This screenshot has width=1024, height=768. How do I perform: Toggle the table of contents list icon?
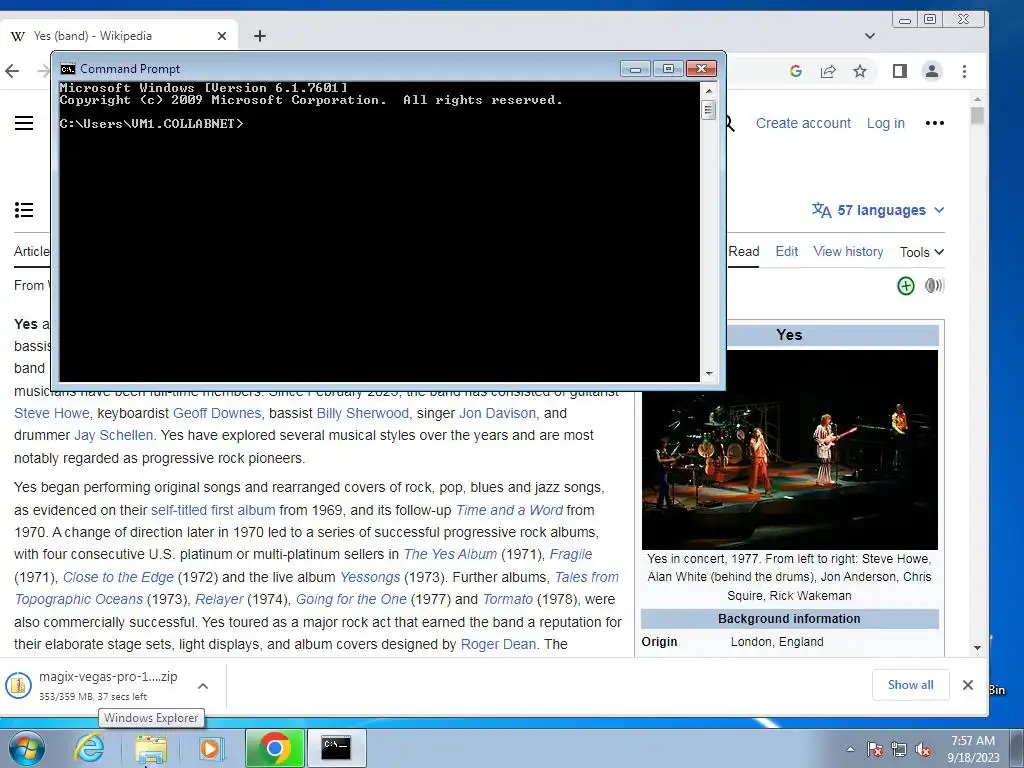pos(24,210)
